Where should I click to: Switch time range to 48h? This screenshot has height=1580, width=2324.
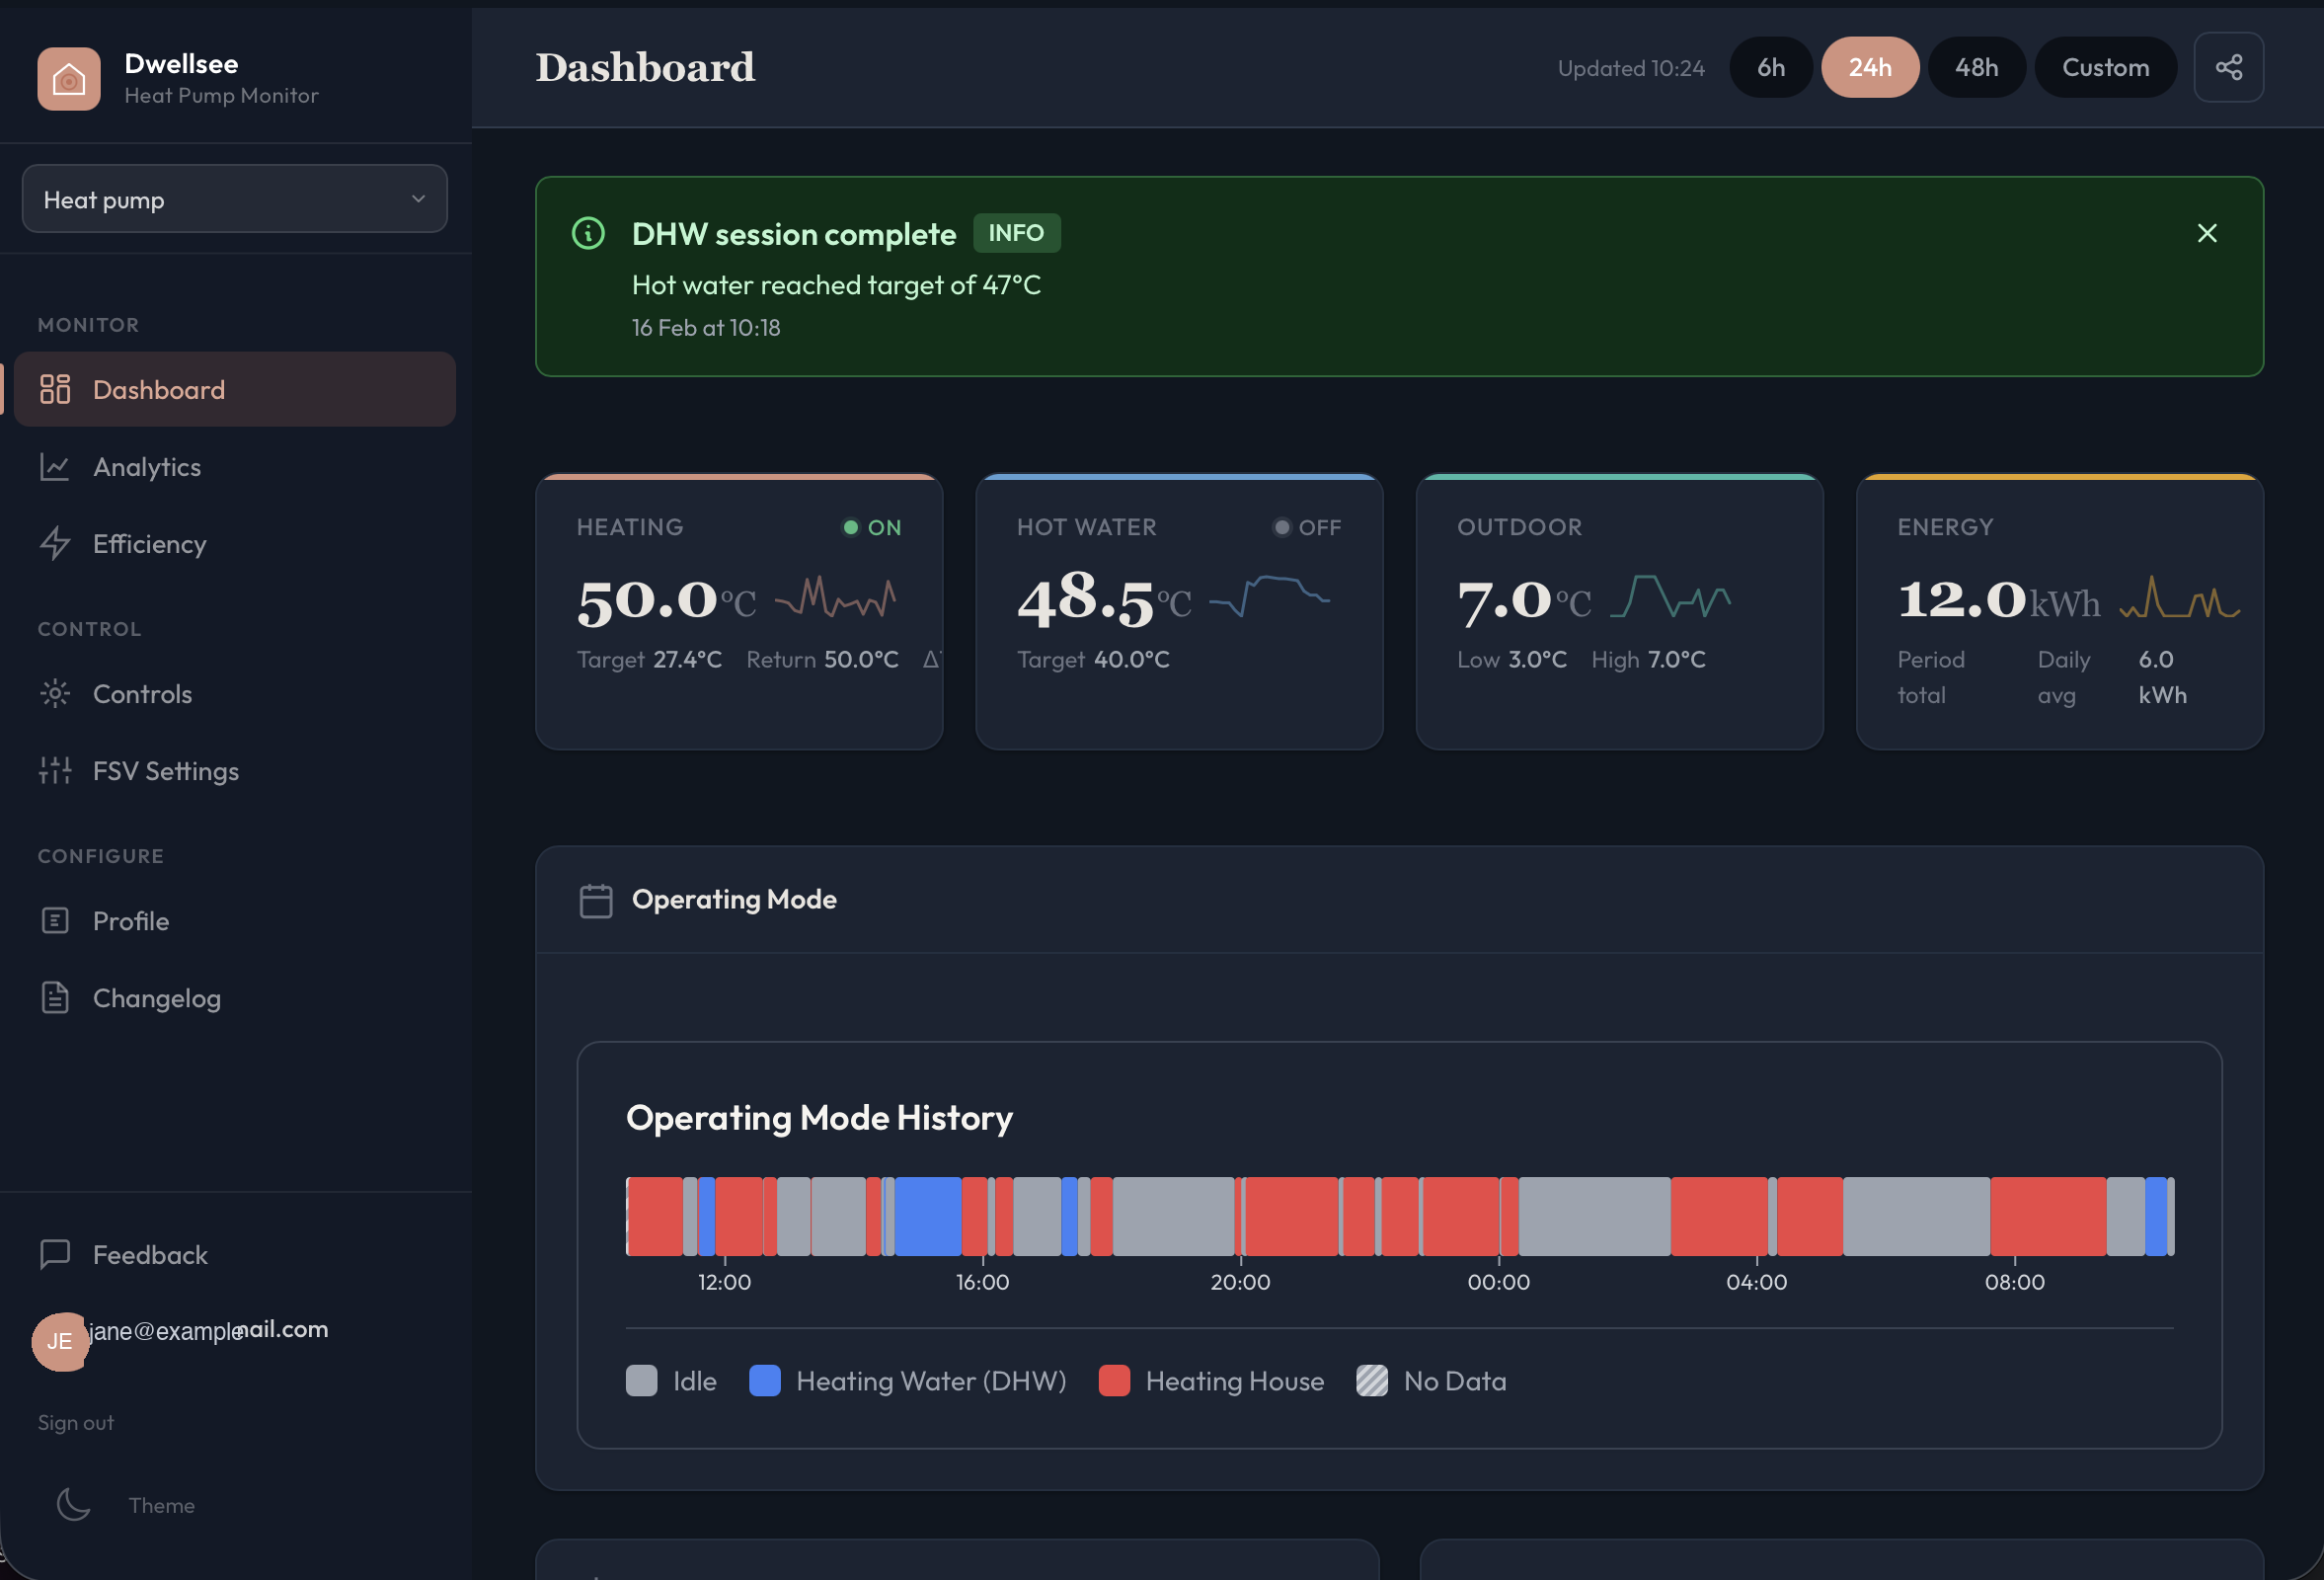tap(1976, 68)
